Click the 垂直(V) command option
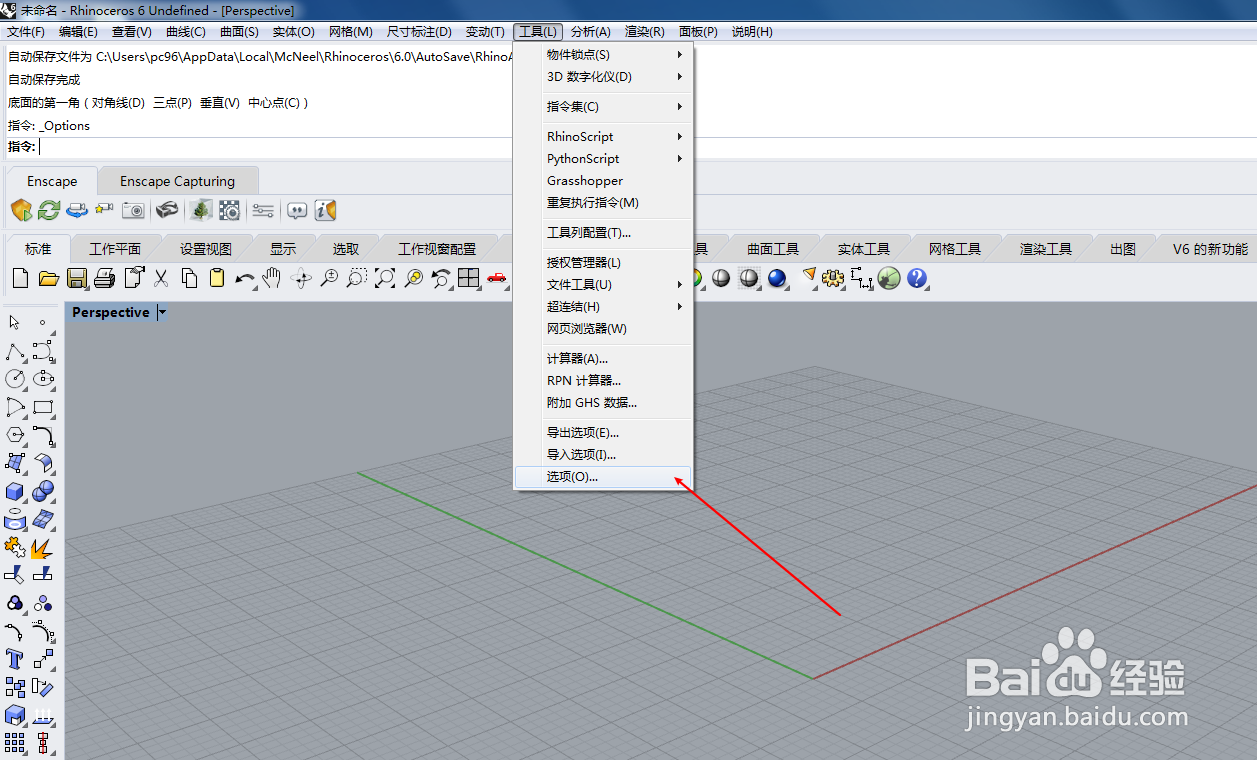 pyautogui.click(x=220, y=103)
